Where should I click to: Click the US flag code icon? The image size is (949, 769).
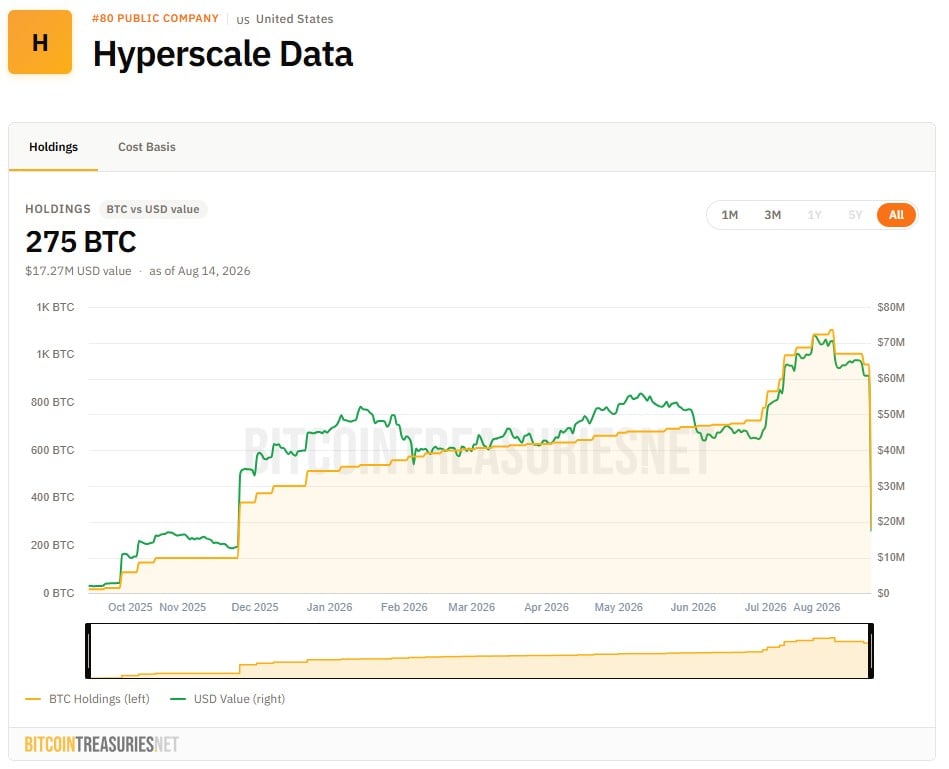pos(243,20)
